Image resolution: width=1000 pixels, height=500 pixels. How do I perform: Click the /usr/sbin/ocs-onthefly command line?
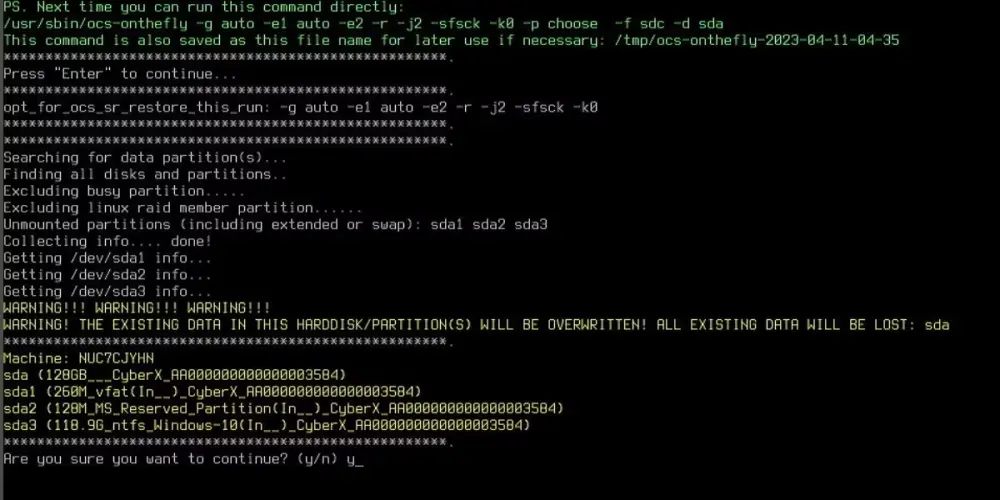click(363, 24)
